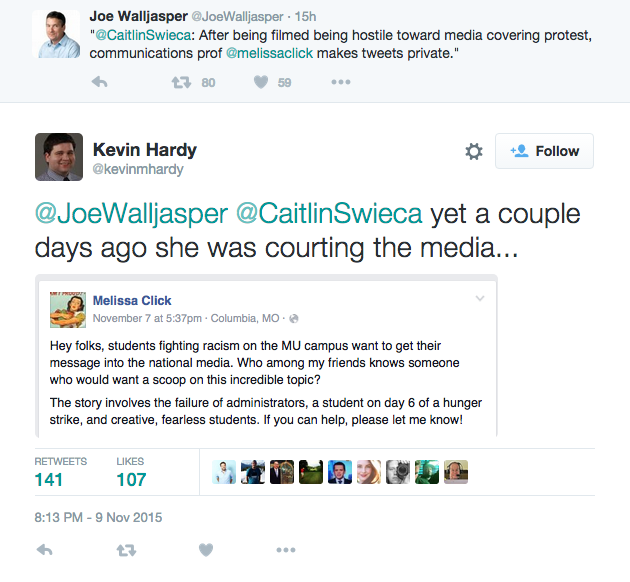
Task: Open Kevin Hardy's profile picture
Action: pos(59,157)
